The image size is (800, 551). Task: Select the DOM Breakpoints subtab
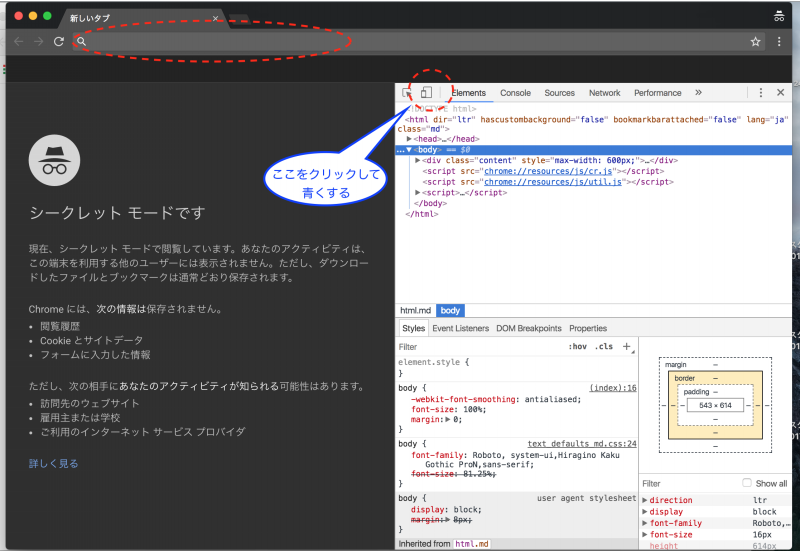529,328
